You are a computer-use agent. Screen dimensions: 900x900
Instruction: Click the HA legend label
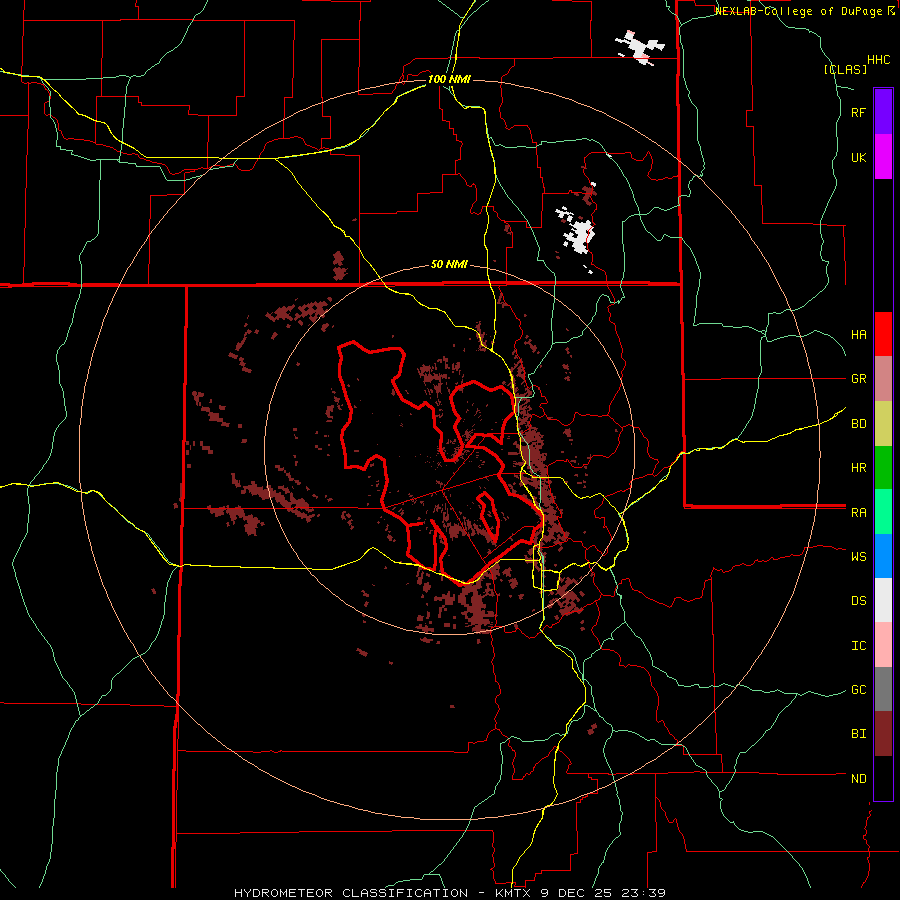click(x=858, y=335)
